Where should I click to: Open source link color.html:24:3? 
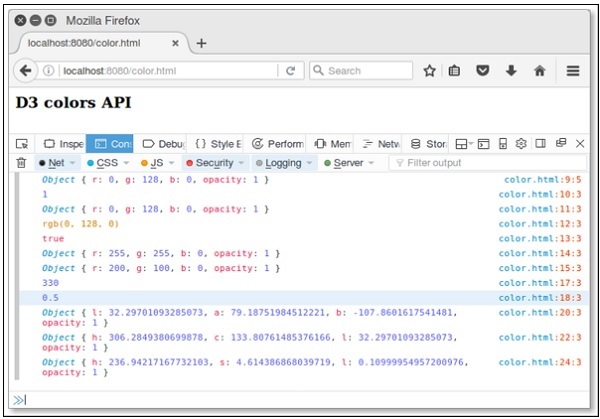[540, 362]
